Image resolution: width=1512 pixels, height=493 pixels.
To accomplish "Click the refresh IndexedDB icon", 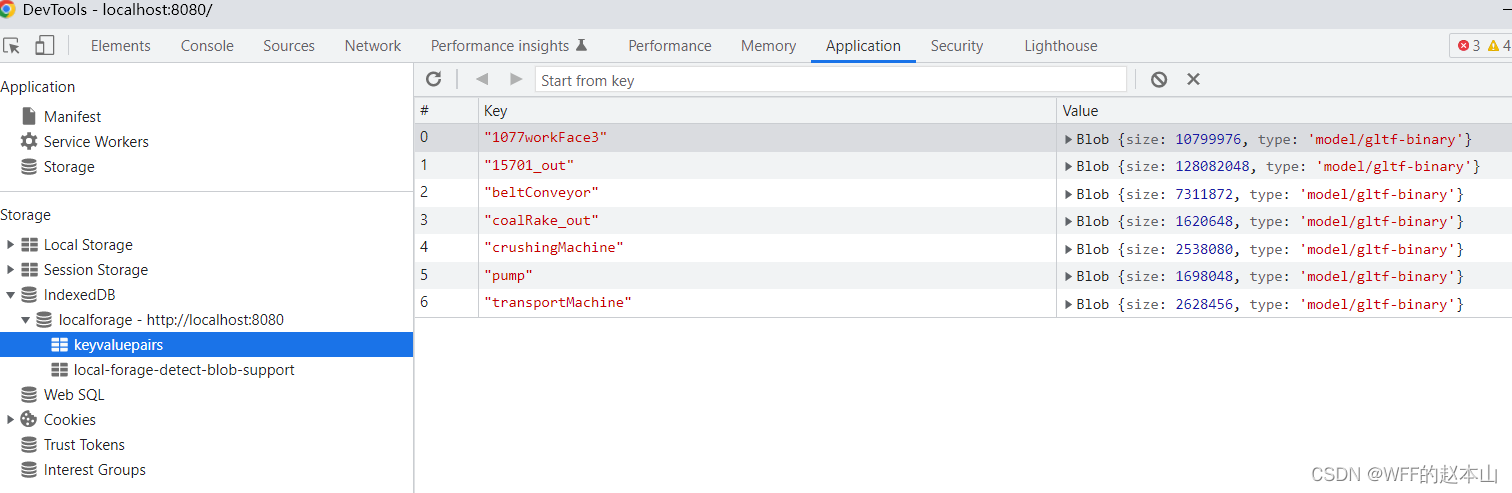I will point(433,79).
